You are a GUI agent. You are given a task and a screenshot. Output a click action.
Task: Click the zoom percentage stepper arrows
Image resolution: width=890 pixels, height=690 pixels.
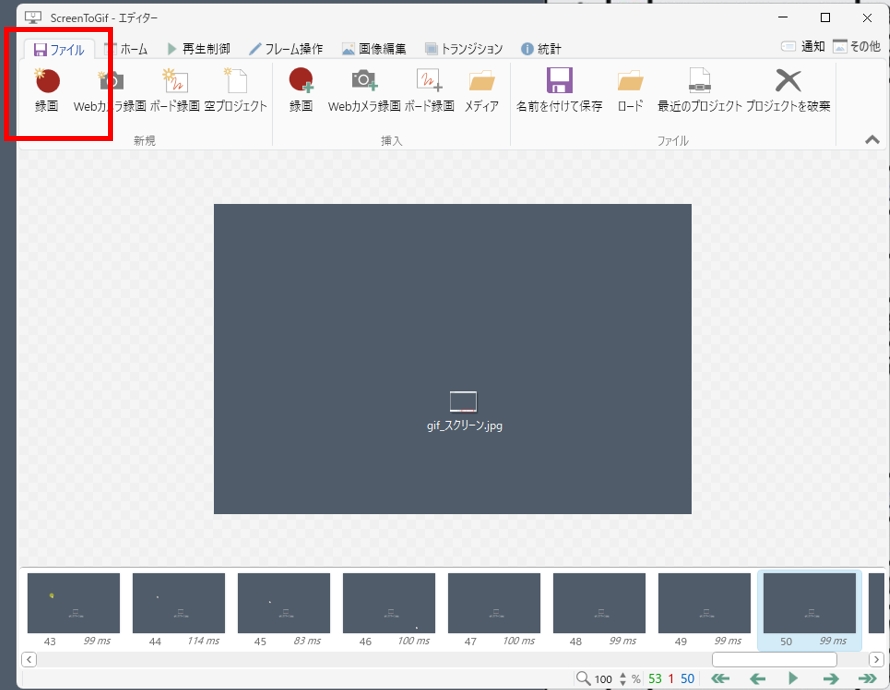pos(623,679)
